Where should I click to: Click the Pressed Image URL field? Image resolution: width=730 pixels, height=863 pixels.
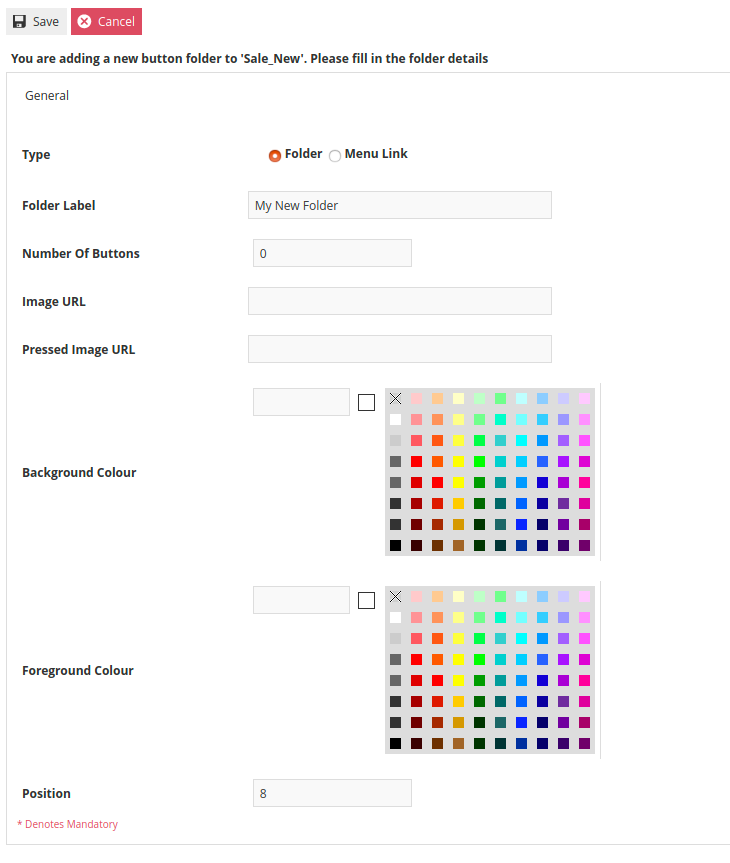[400, 349]
